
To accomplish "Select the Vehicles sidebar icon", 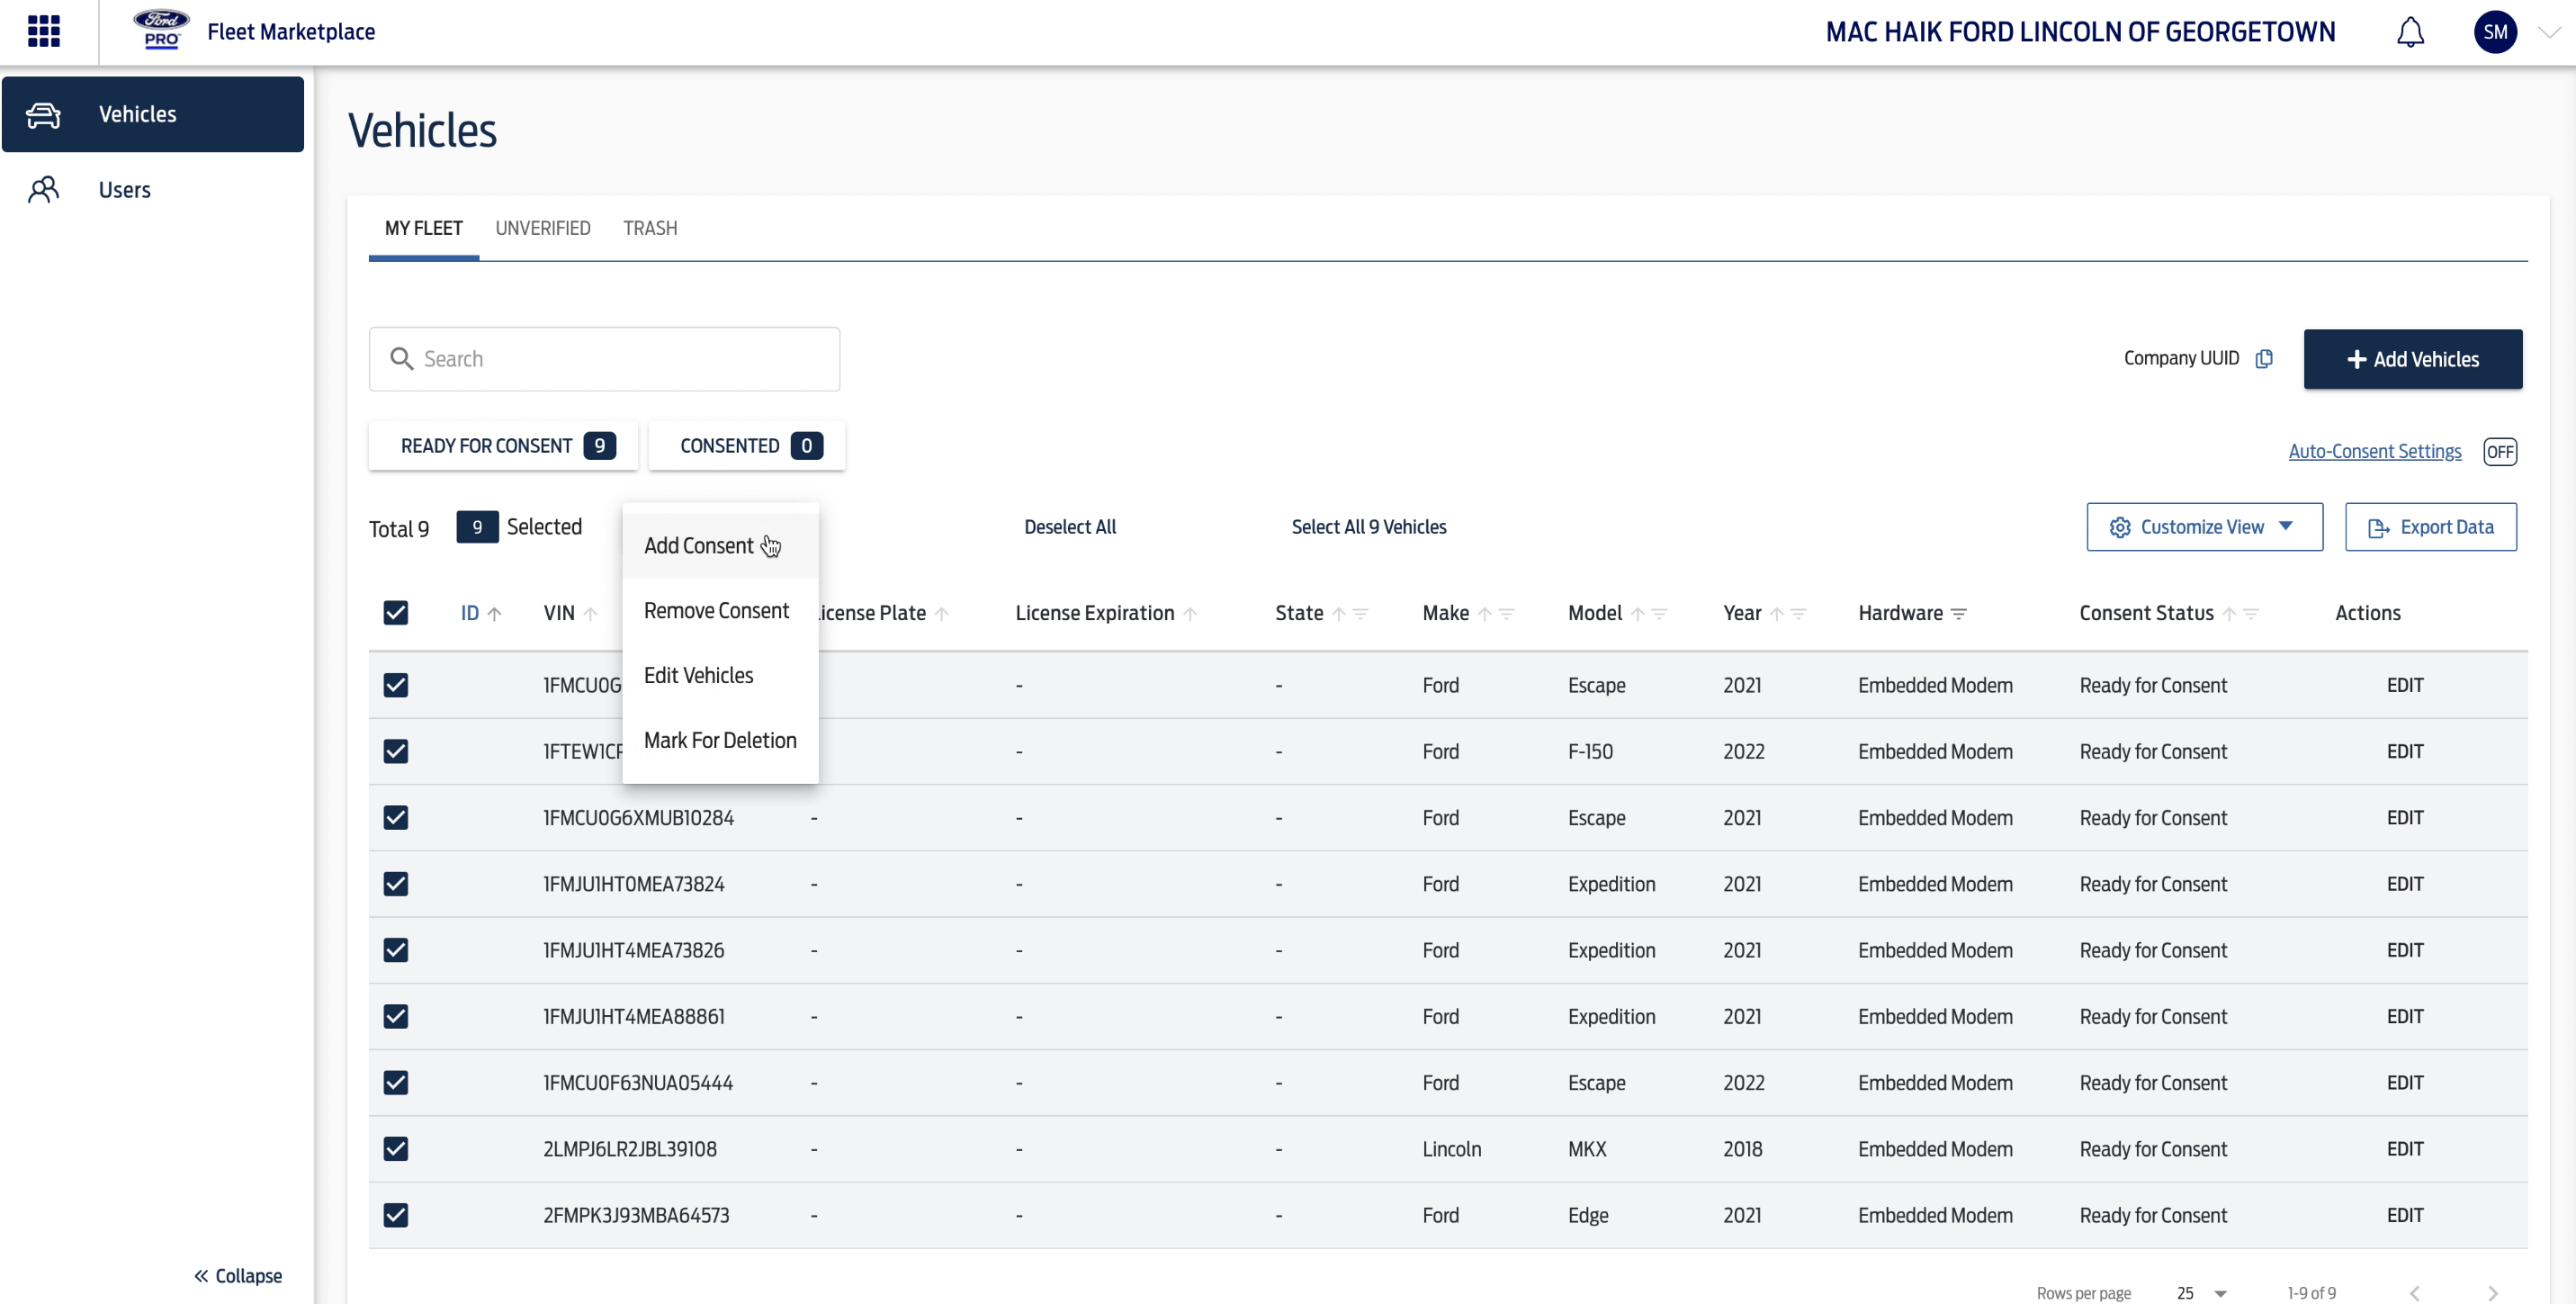I will click(43, 113).
